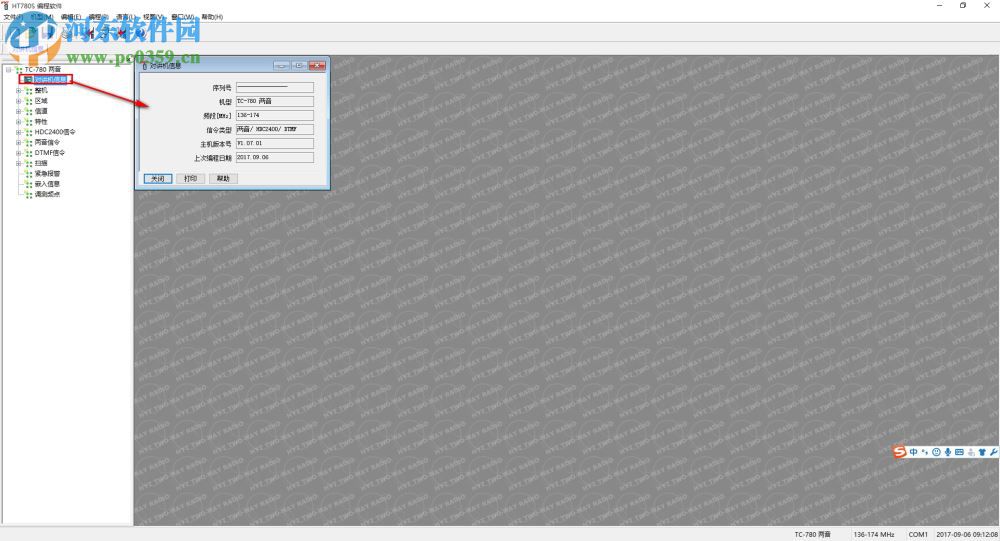Open the 编程 menu
Viewport: 1000px width, 541px height.
tap(98, 17)
